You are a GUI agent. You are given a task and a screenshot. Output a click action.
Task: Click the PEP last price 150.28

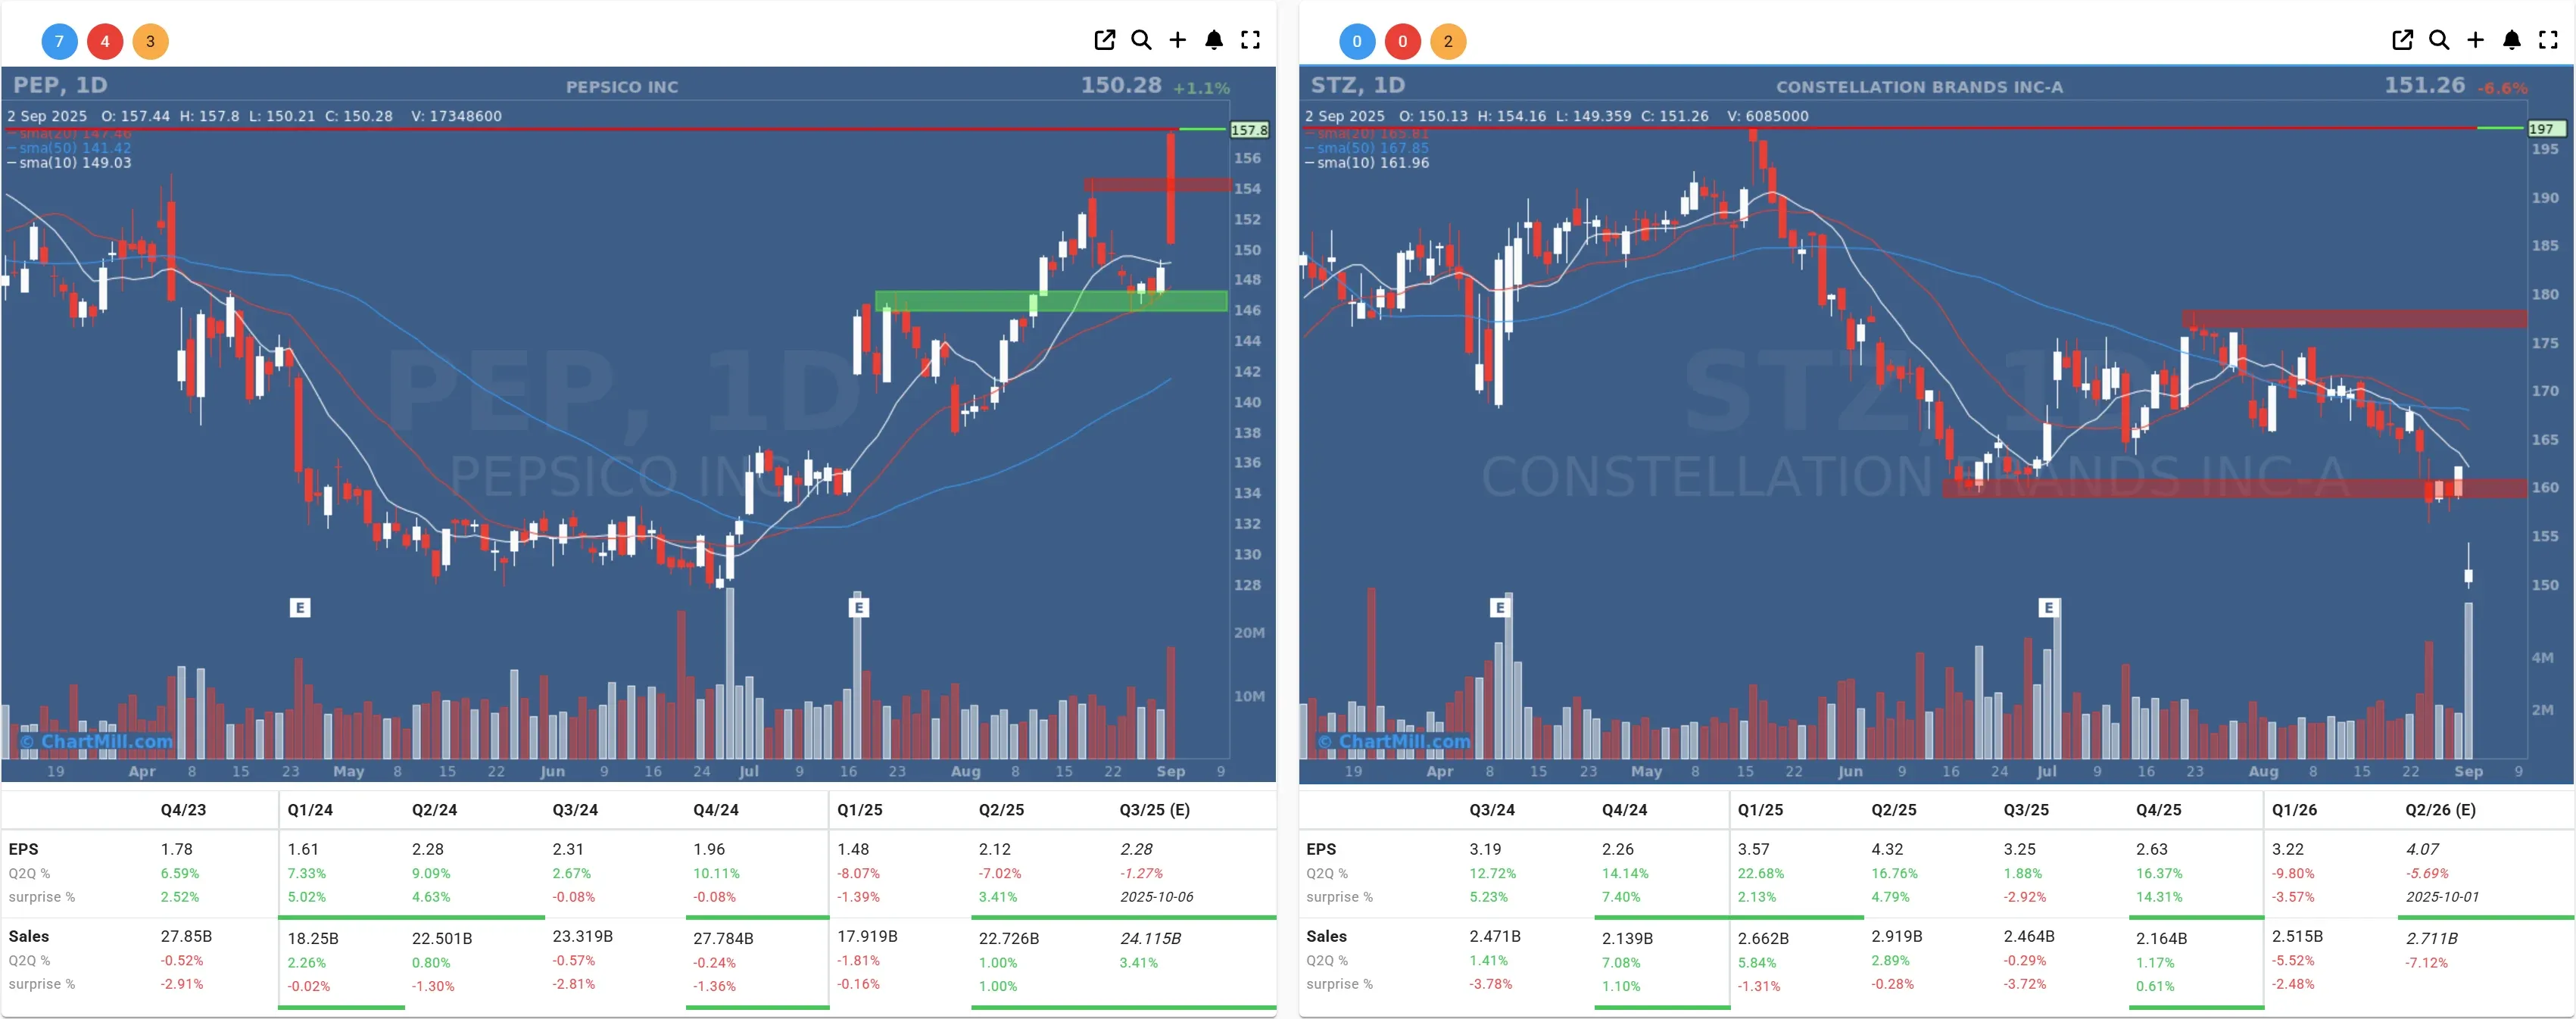tap(1121, 85)
